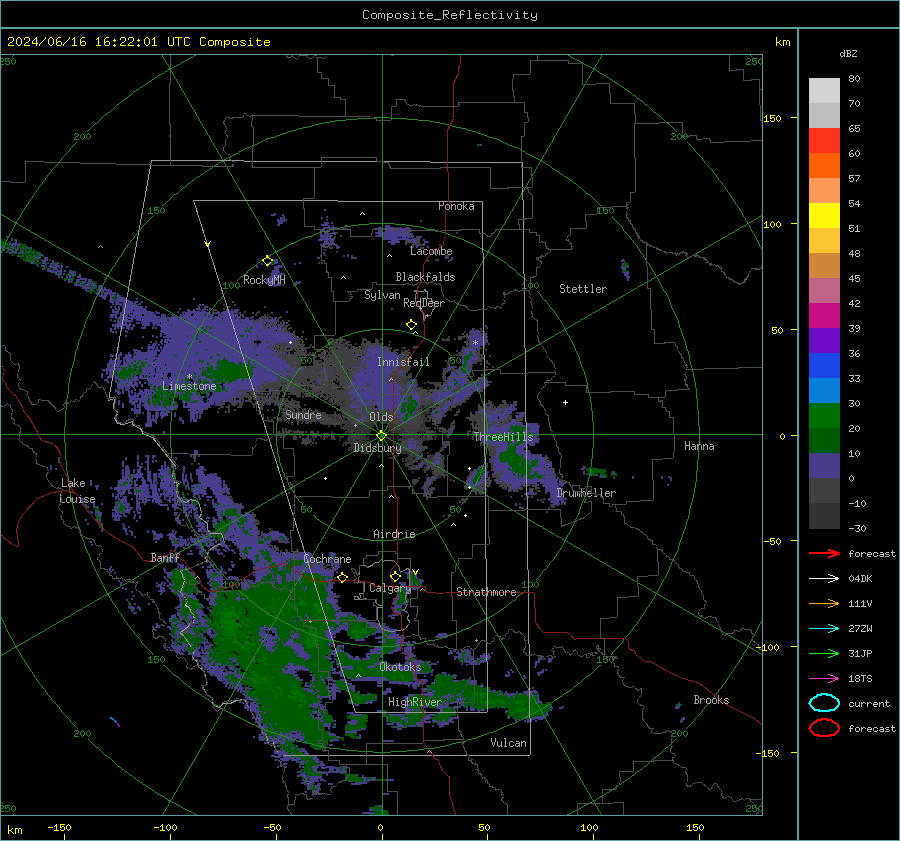Click the Hanna town label
Viewport: 900px width, 841px height.
(x=699, y=446)
